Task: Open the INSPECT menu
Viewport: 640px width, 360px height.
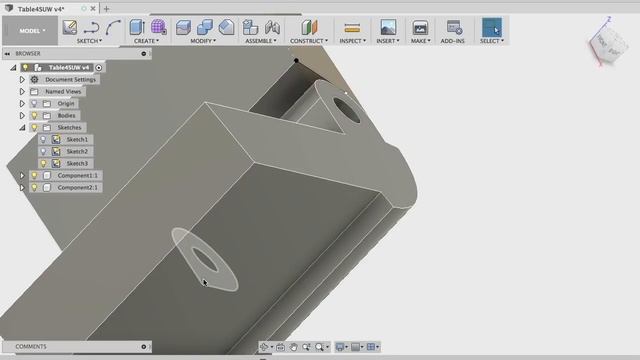Action: pyautogui.click(x=353, y=41)
